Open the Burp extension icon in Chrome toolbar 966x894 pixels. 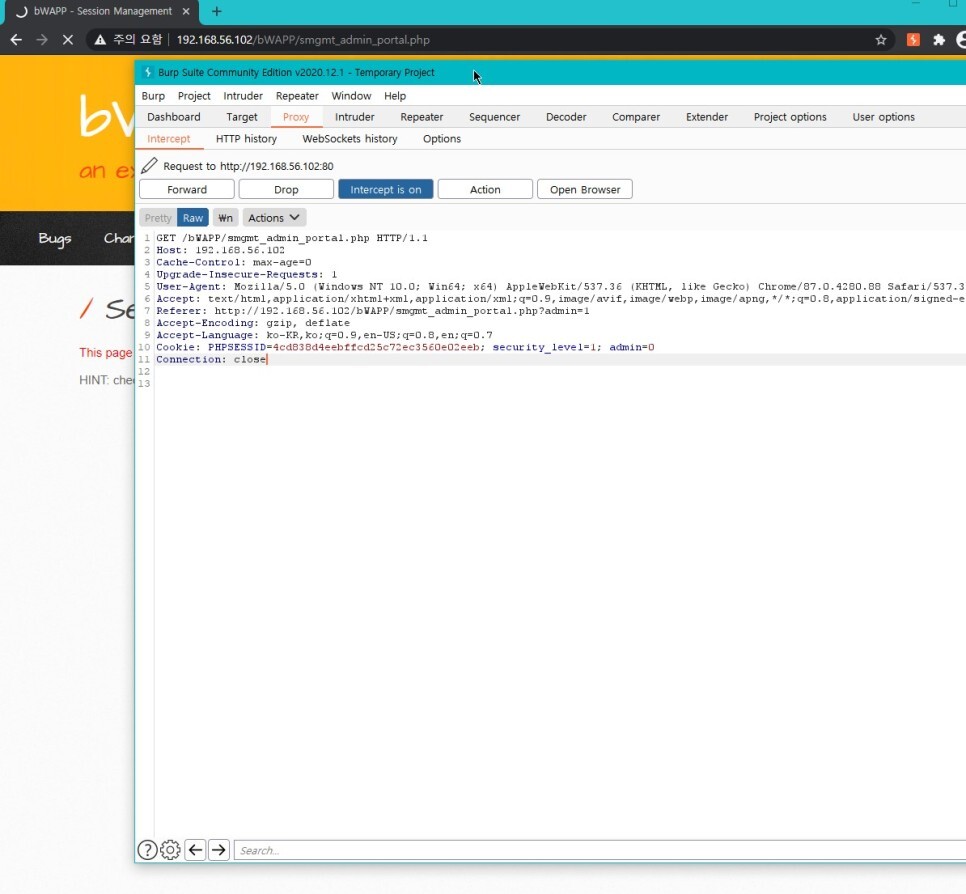pyautogui.click(x=913, y=40)
